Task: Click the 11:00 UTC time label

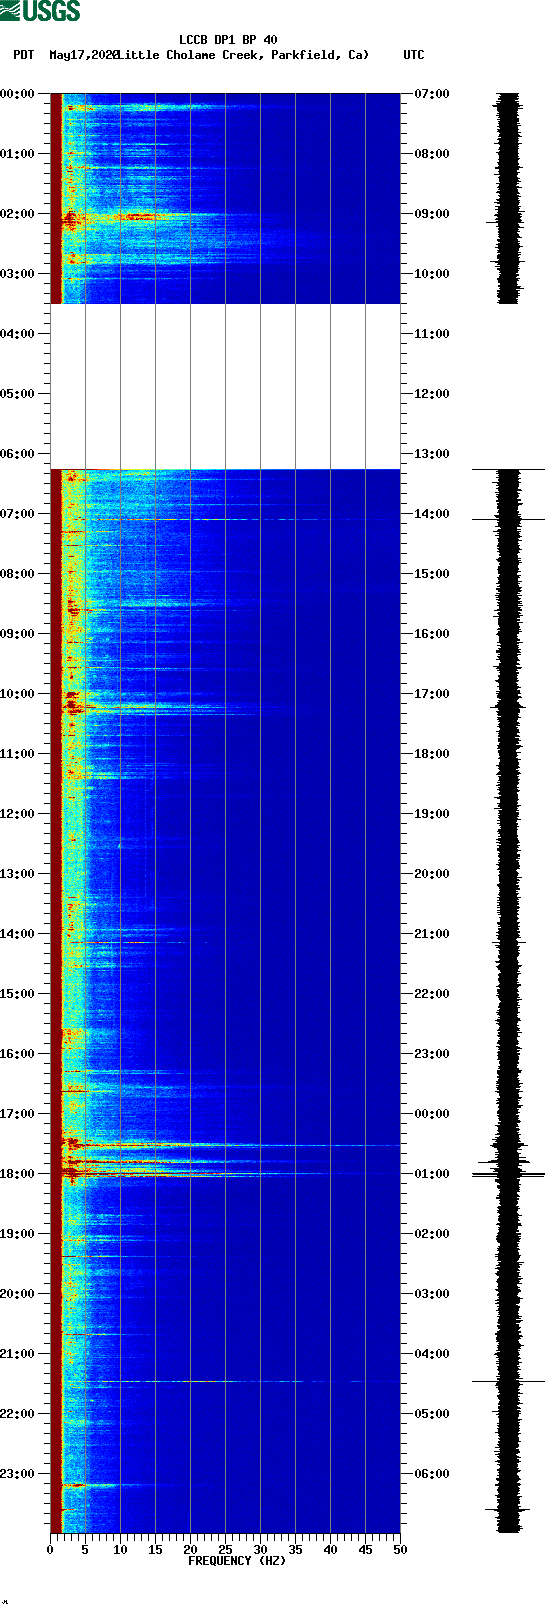Action: [432, 334]
